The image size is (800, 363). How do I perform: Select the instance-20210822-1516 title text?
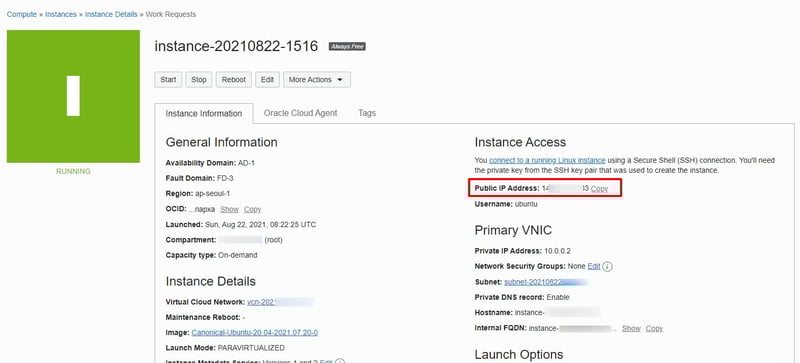click(236, 46)
